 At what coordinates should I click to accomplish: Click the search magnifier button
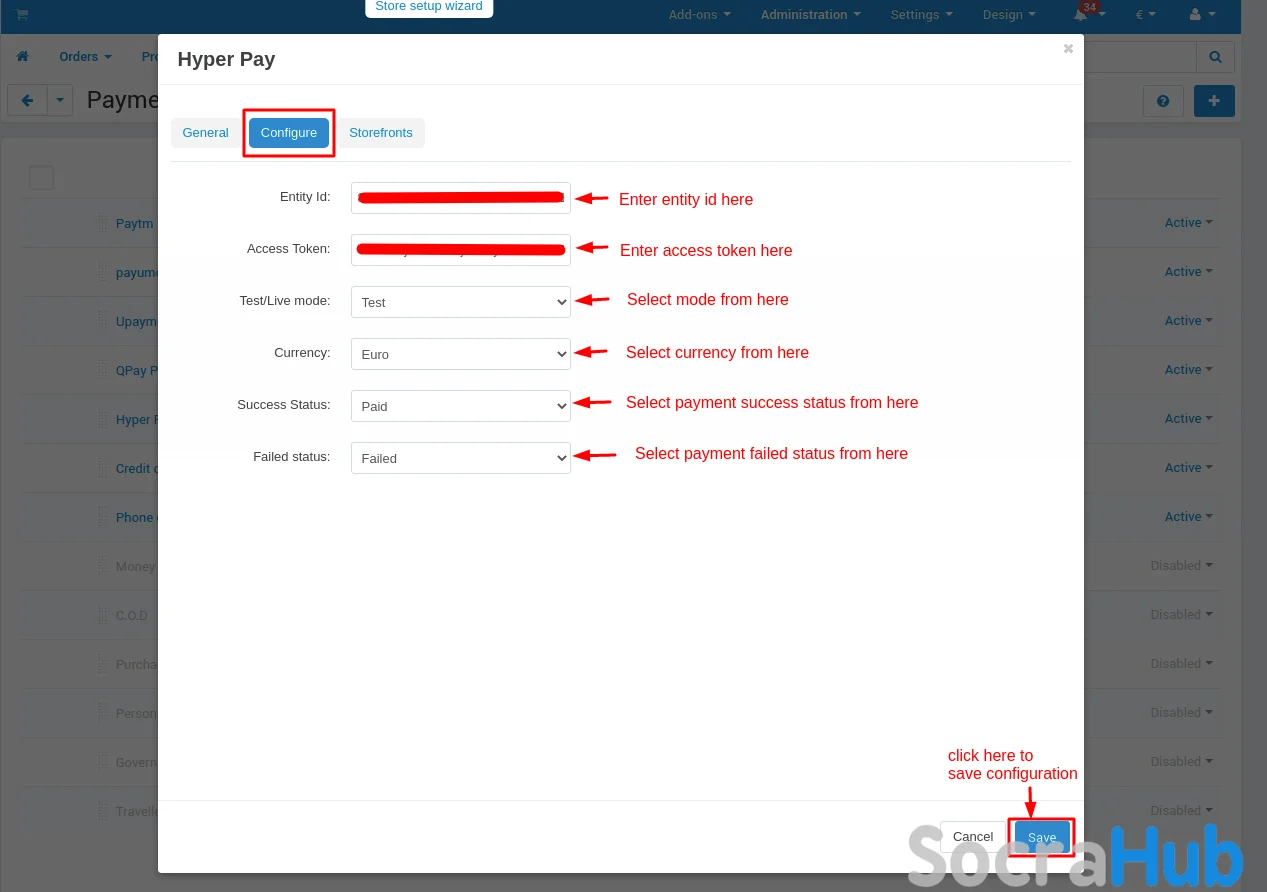pyautogui.click(x=1215, y=57)
